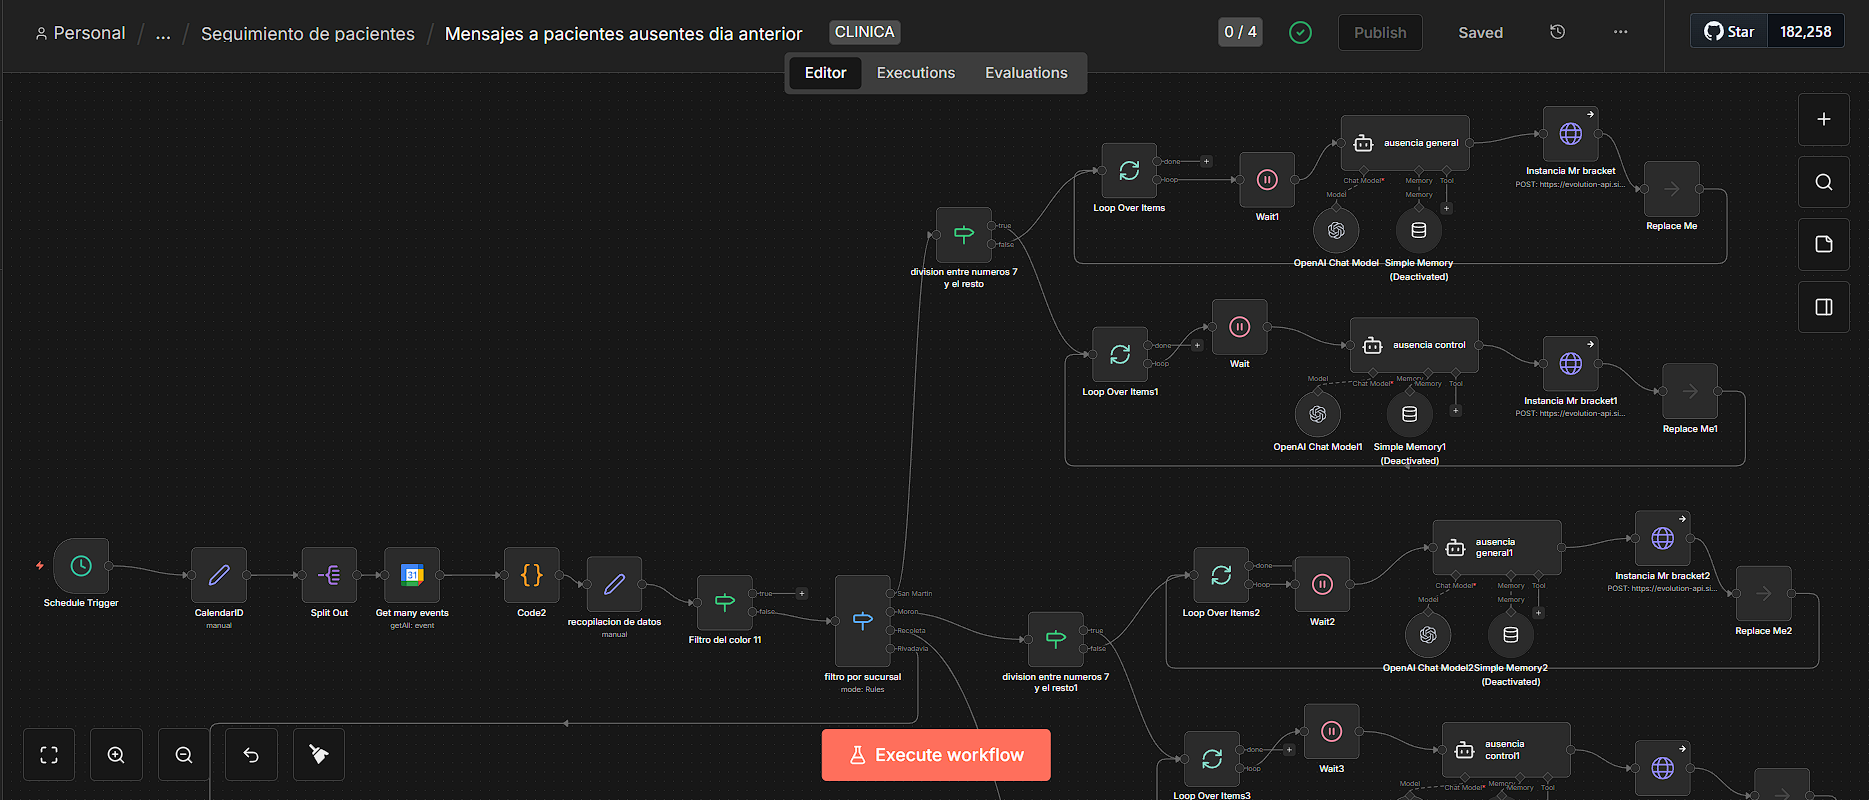Select the OpenAI Chat Model node
Viewport: 1869px width, 800px height.
click(x=1336, y=231)
